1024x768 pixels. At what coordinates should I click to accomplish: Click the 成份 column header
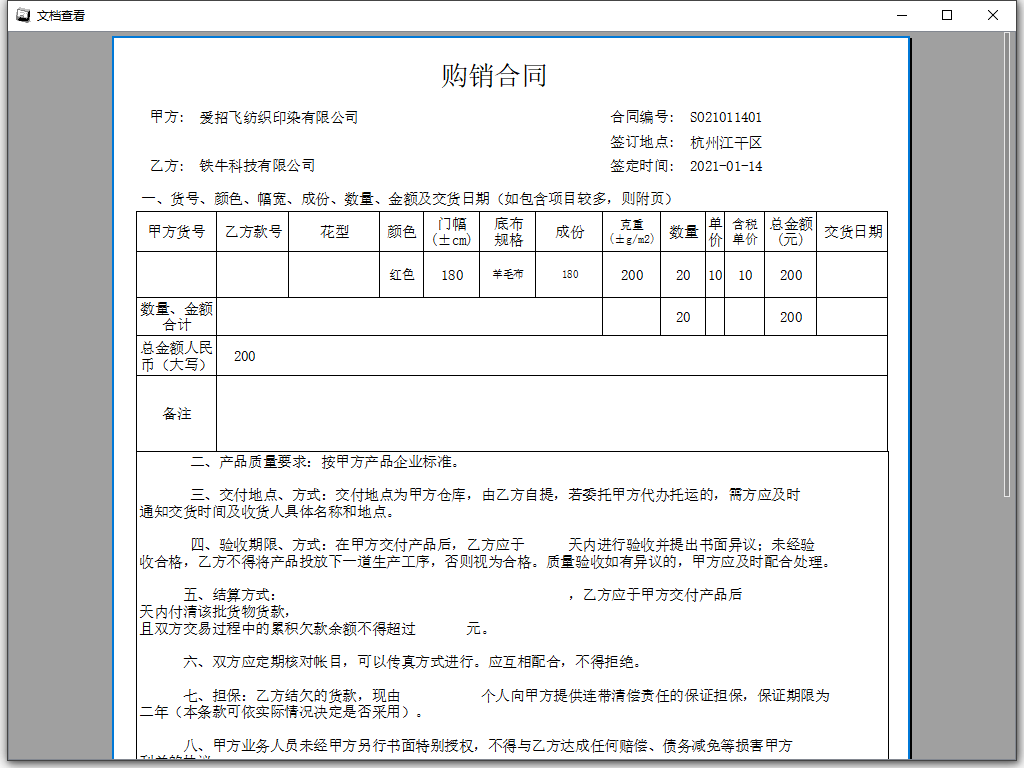pyautogui.click(x=569, y=232)
